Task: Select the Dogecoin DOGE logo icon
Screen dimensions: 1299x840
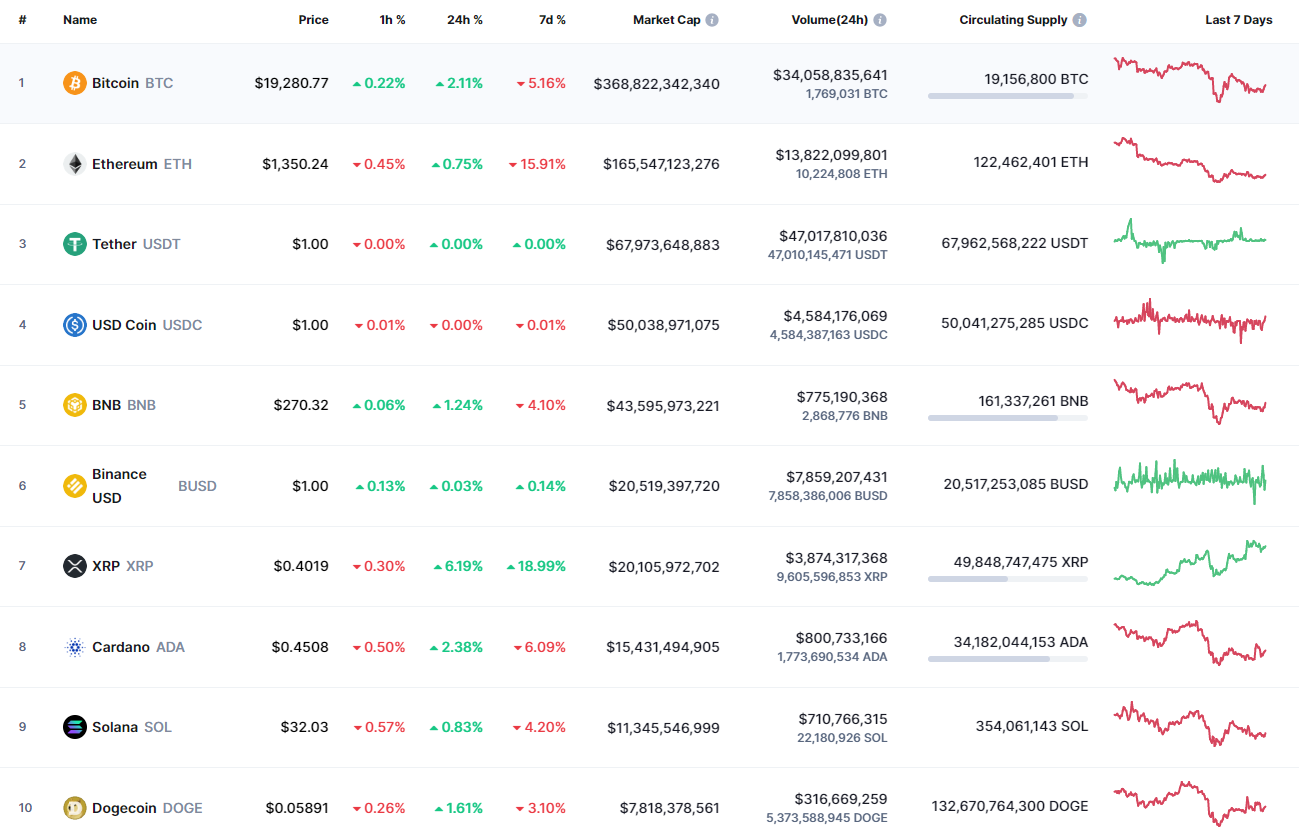Action: coord(74,807)
